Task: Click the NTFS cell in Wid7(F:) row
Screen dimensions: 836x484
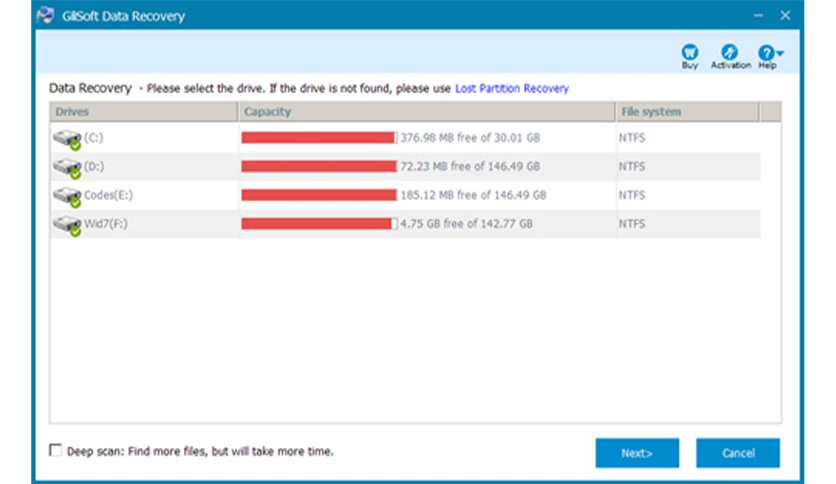Action: pos(632,224)
